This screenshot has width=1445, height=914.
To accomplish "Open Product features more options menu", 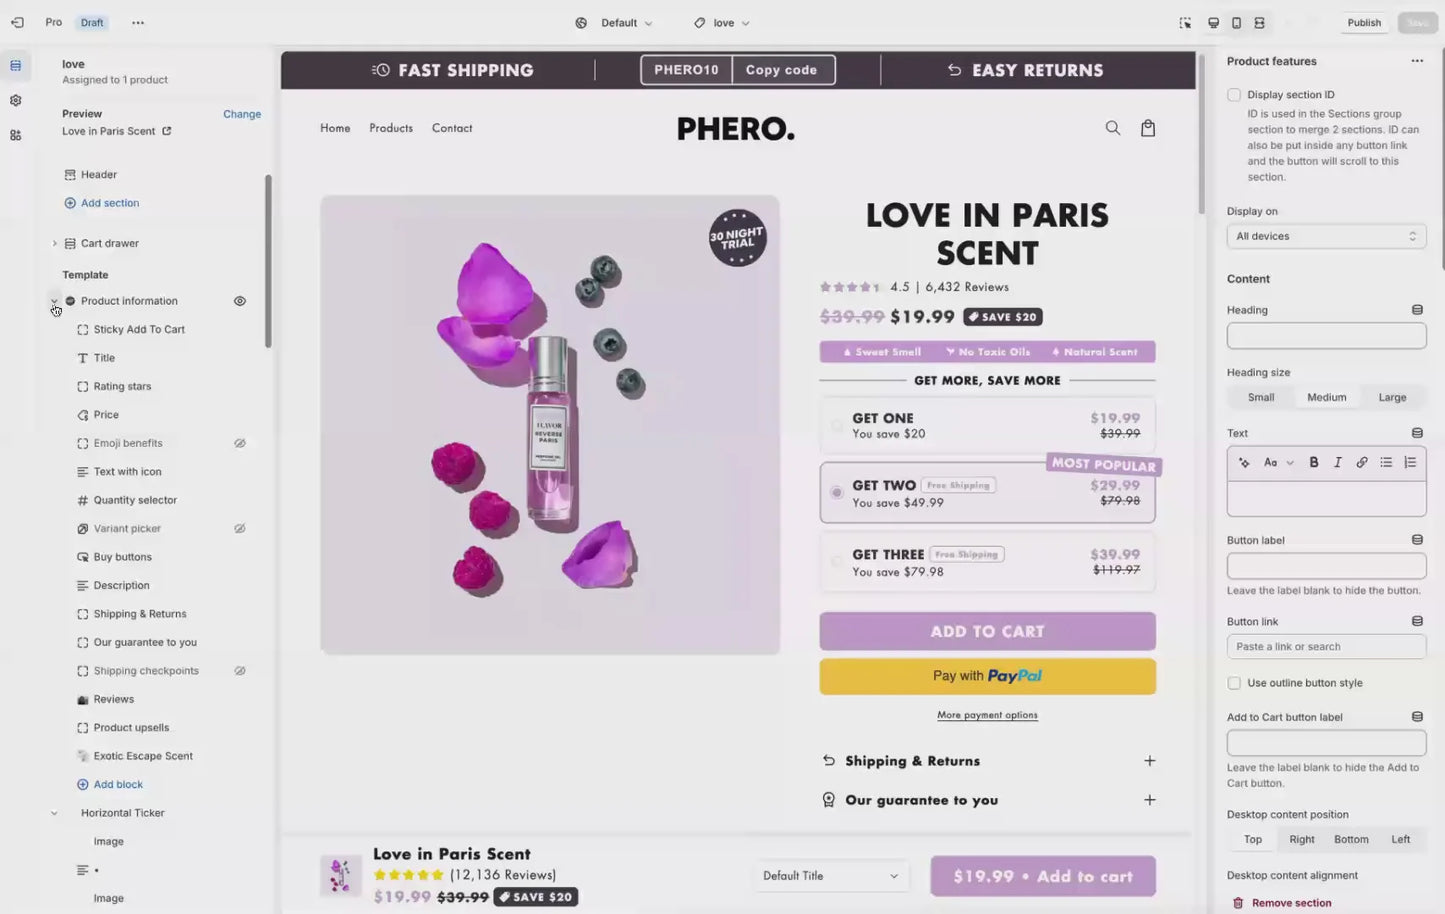I will pos(1416,61).
